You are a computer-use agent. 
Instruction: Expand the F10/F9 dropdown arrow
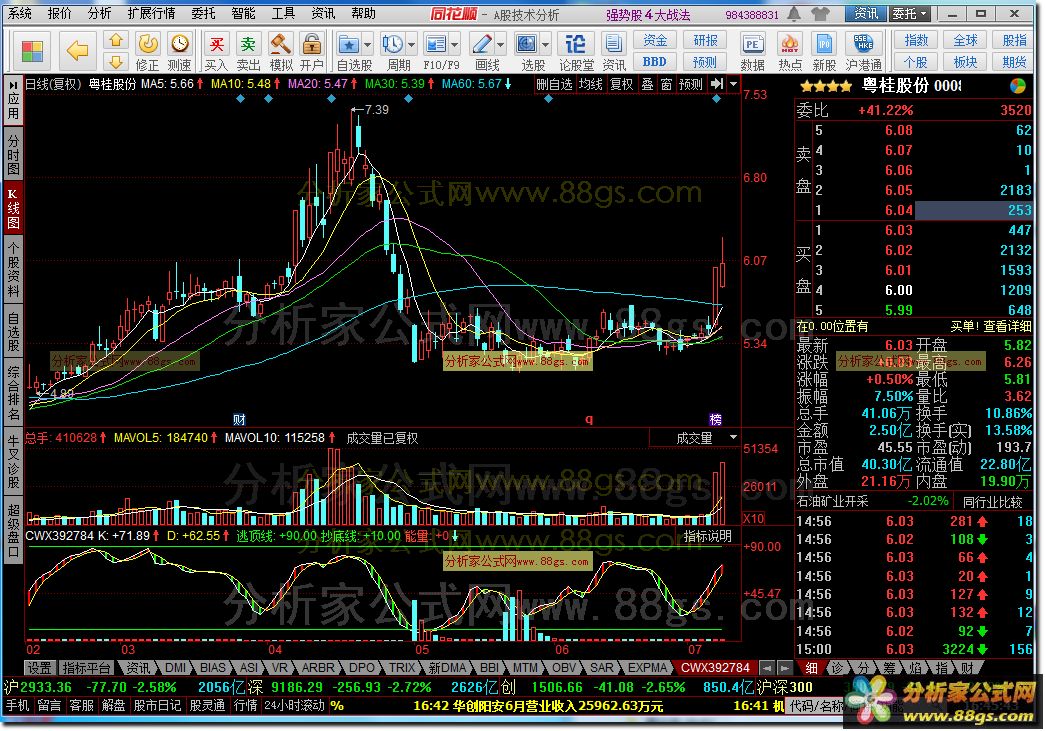[455, 45]
